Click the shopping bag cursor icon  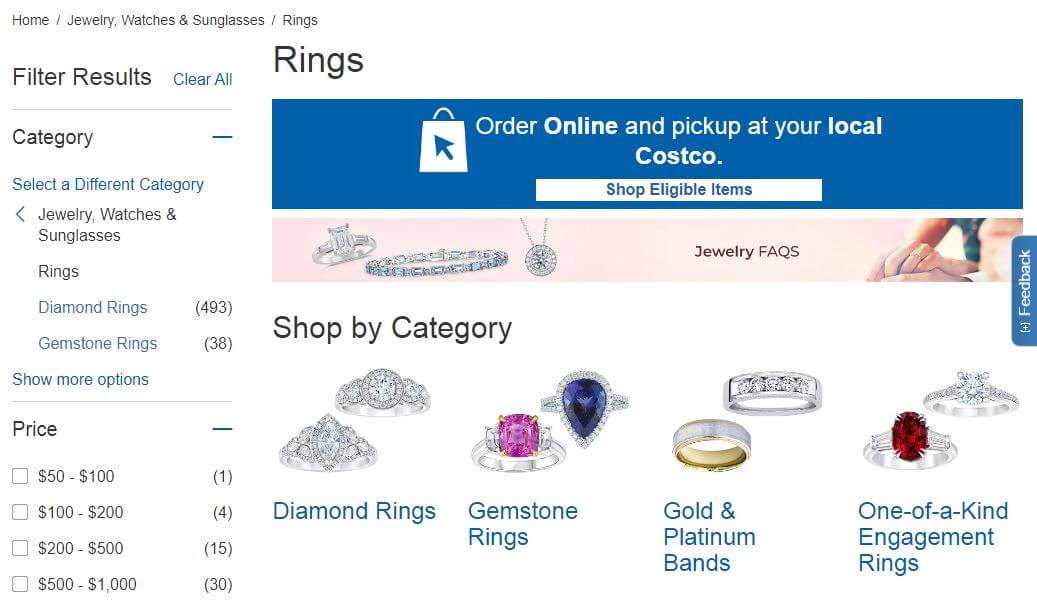[443, 141]
